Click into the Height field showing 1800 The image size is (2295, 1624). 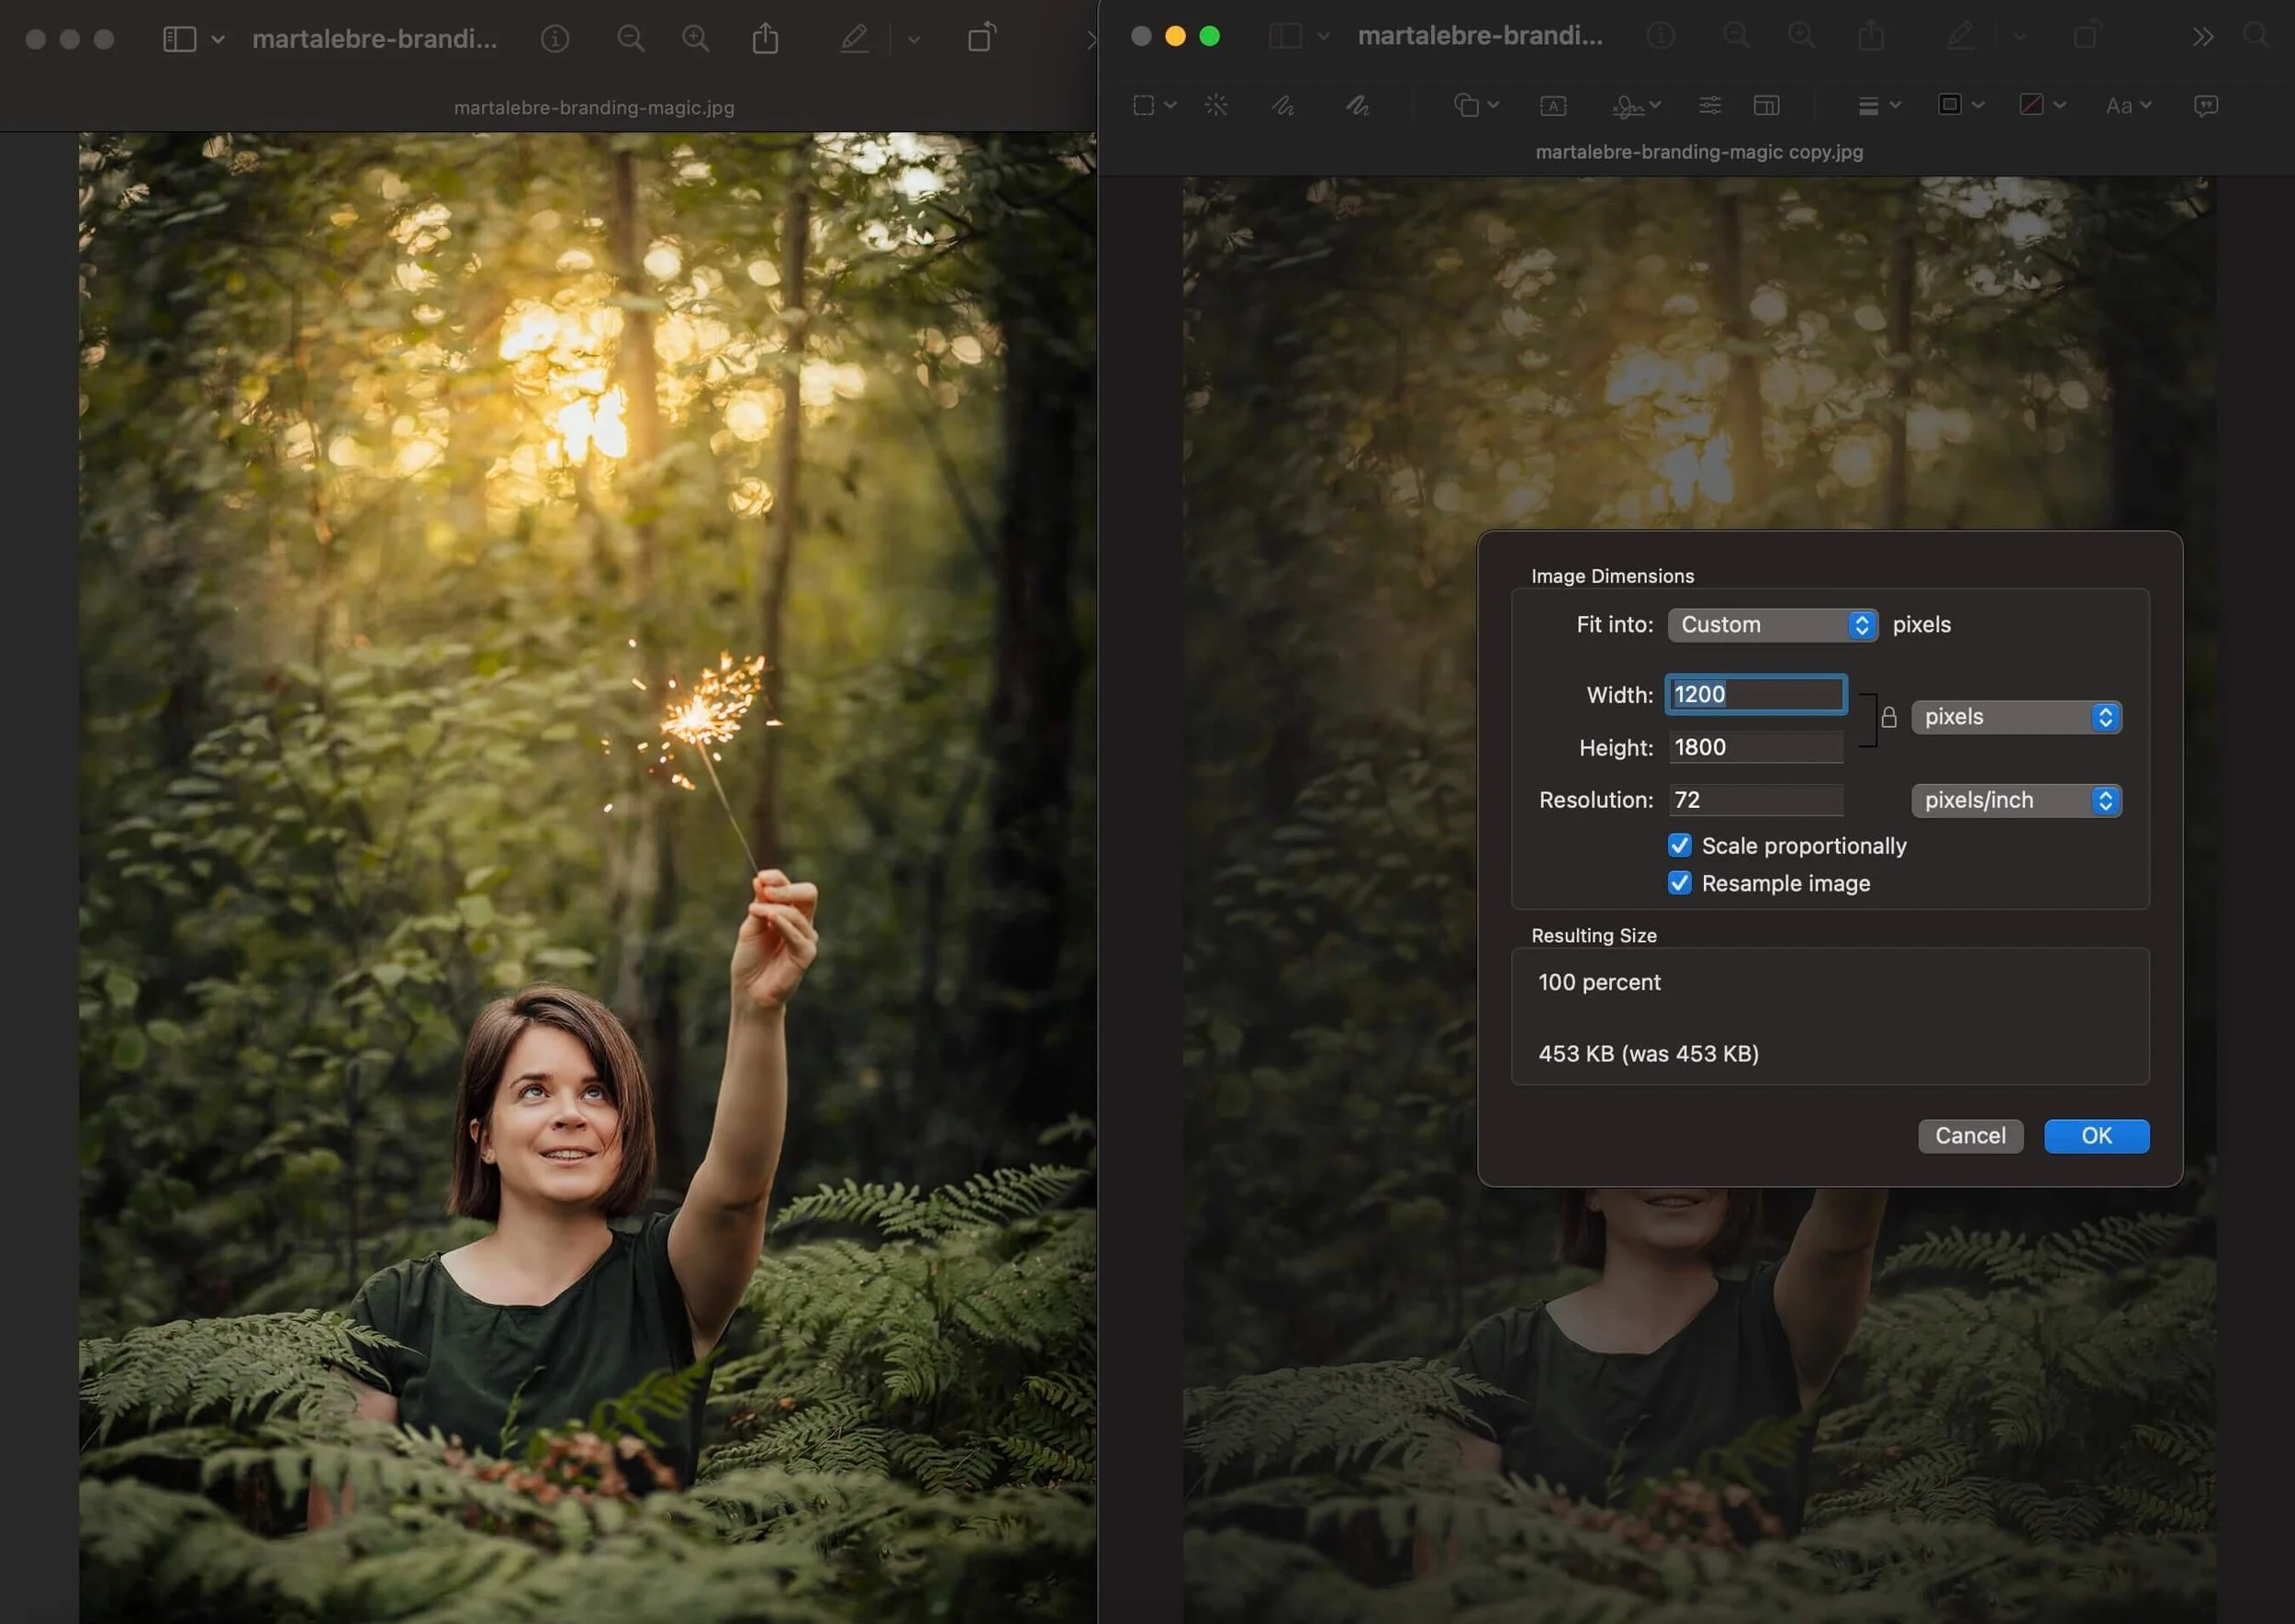(x=1754, y=747)
